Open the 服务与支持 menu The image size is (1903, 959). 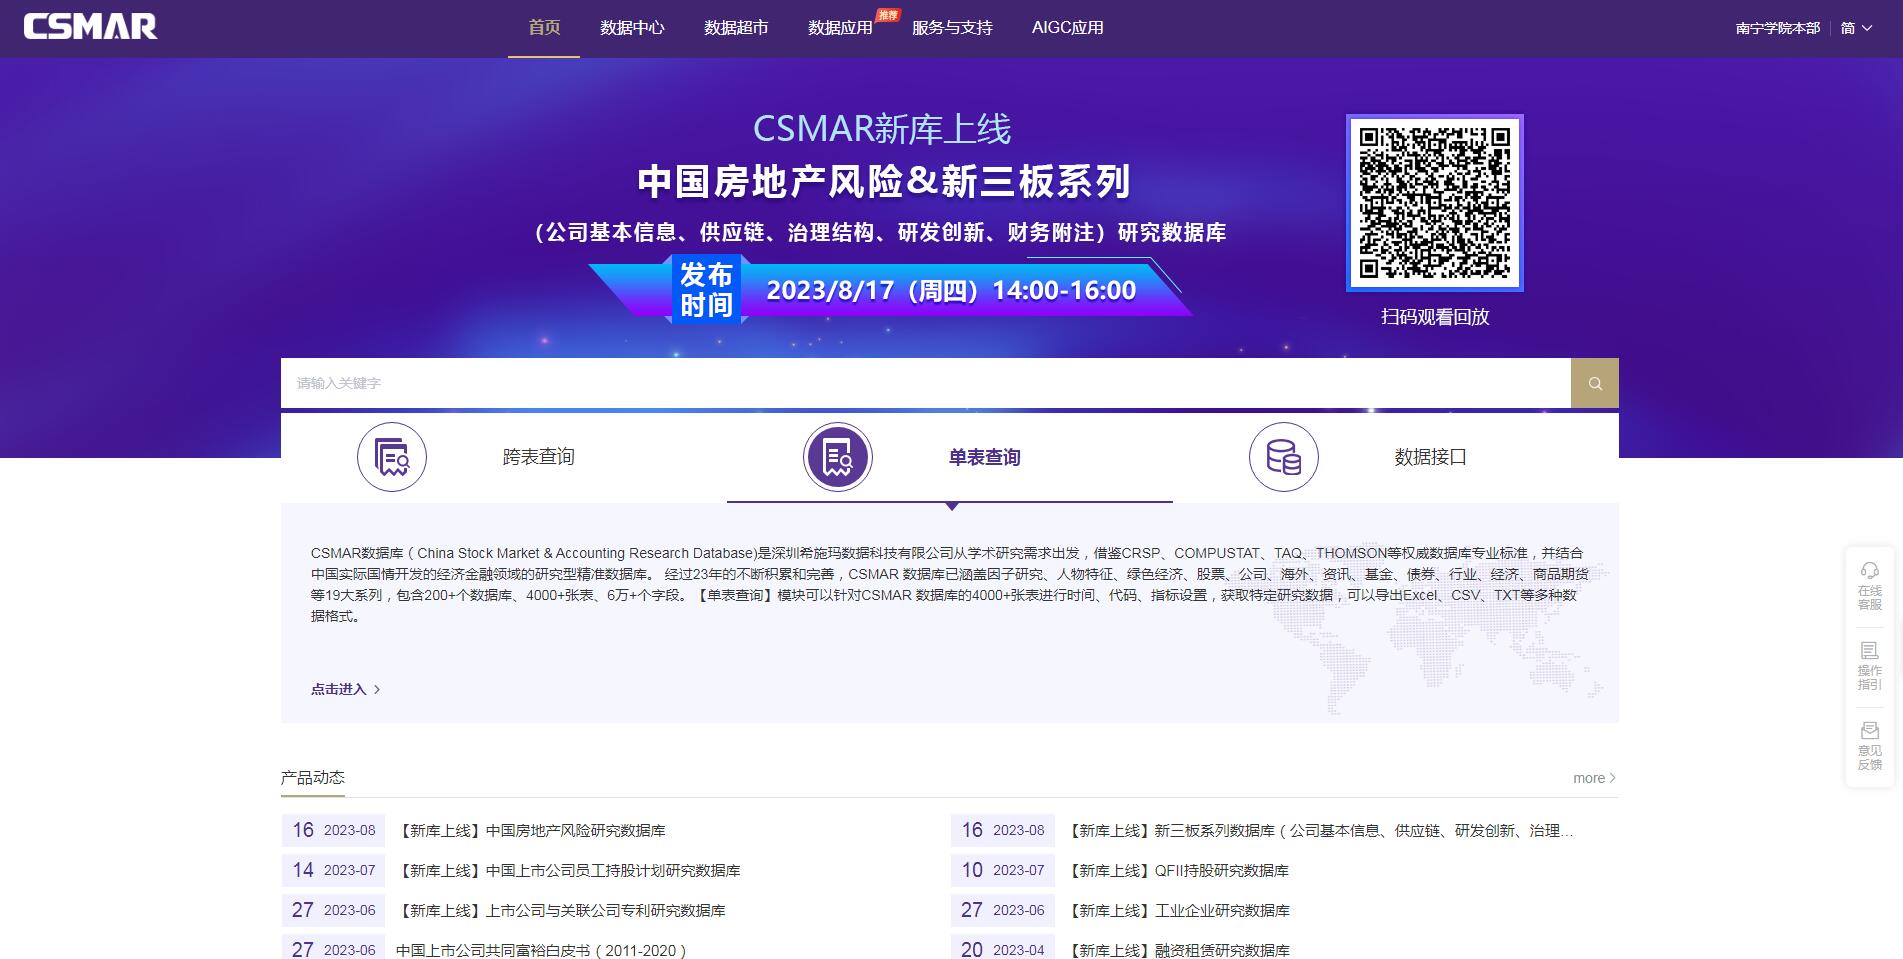pyautogui.click(x=952, y=28)
